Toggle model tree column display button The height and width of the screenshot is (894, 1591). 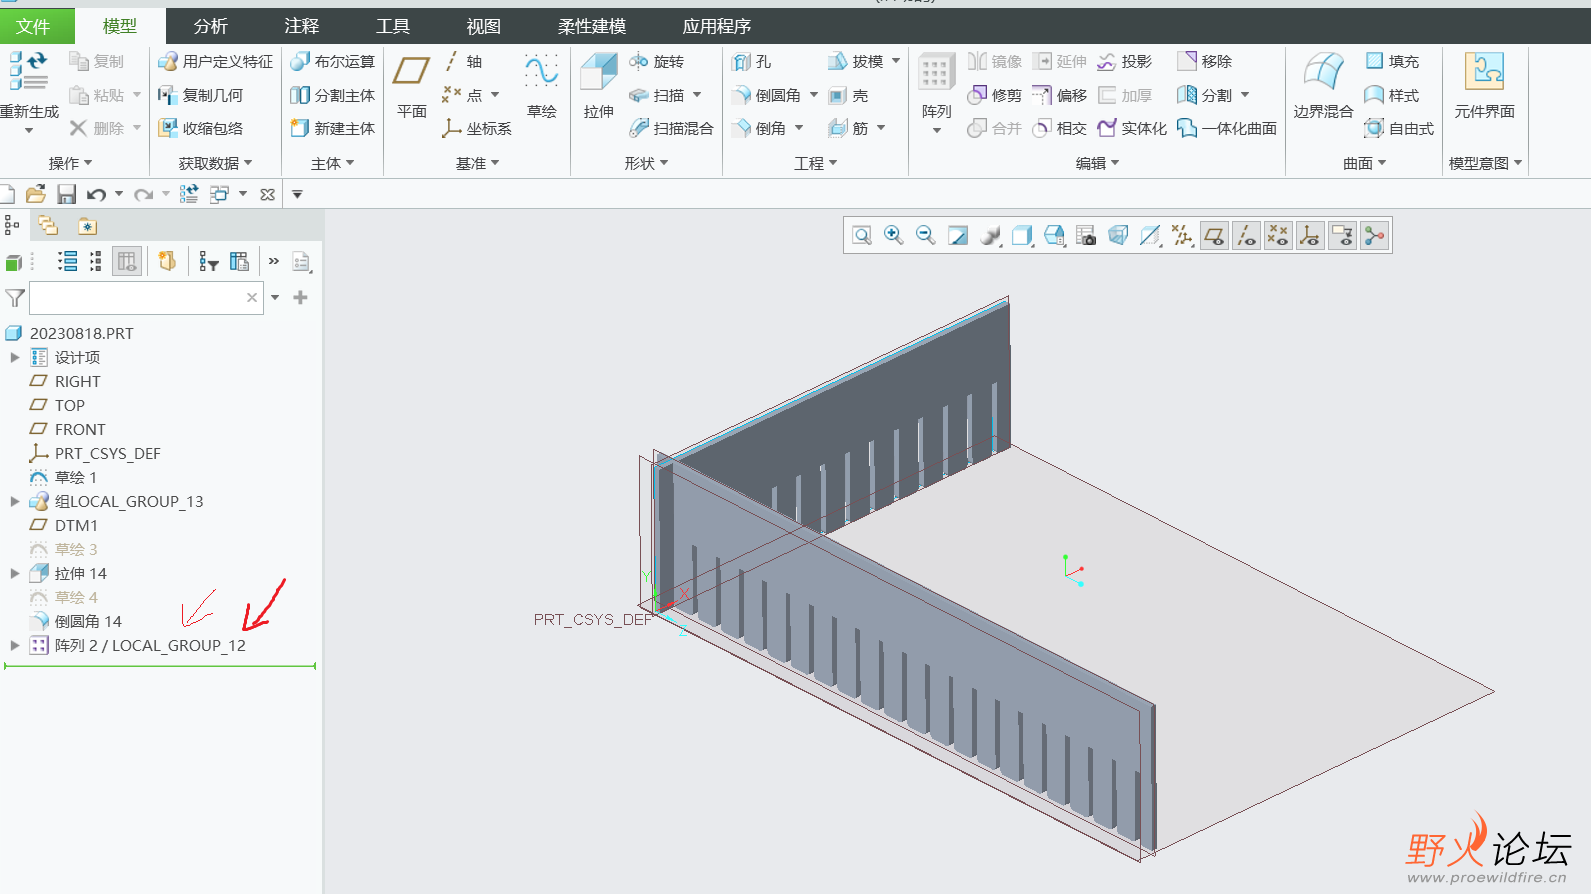(x=127, y=262)
